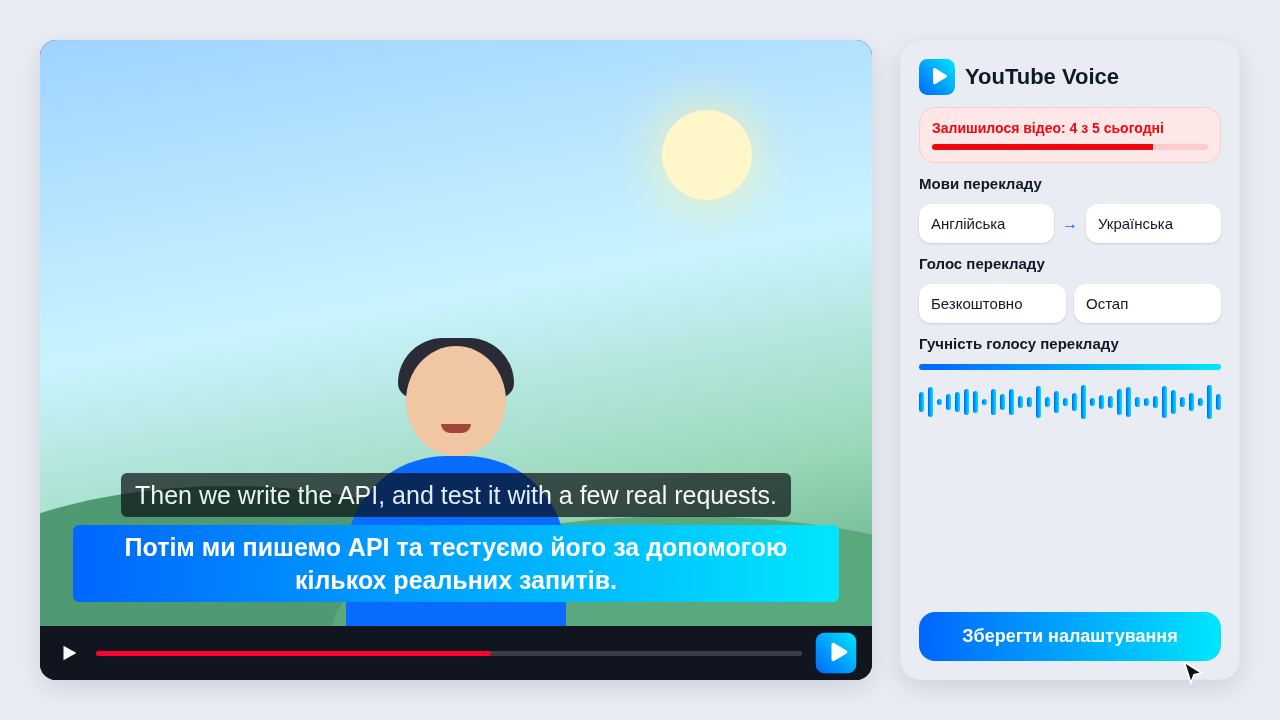Image resolution: width=1280 pixels, height=720 pixels.
Task: Click the 'YouTube Voice' title text
Action: click(x=1042, y=77)
